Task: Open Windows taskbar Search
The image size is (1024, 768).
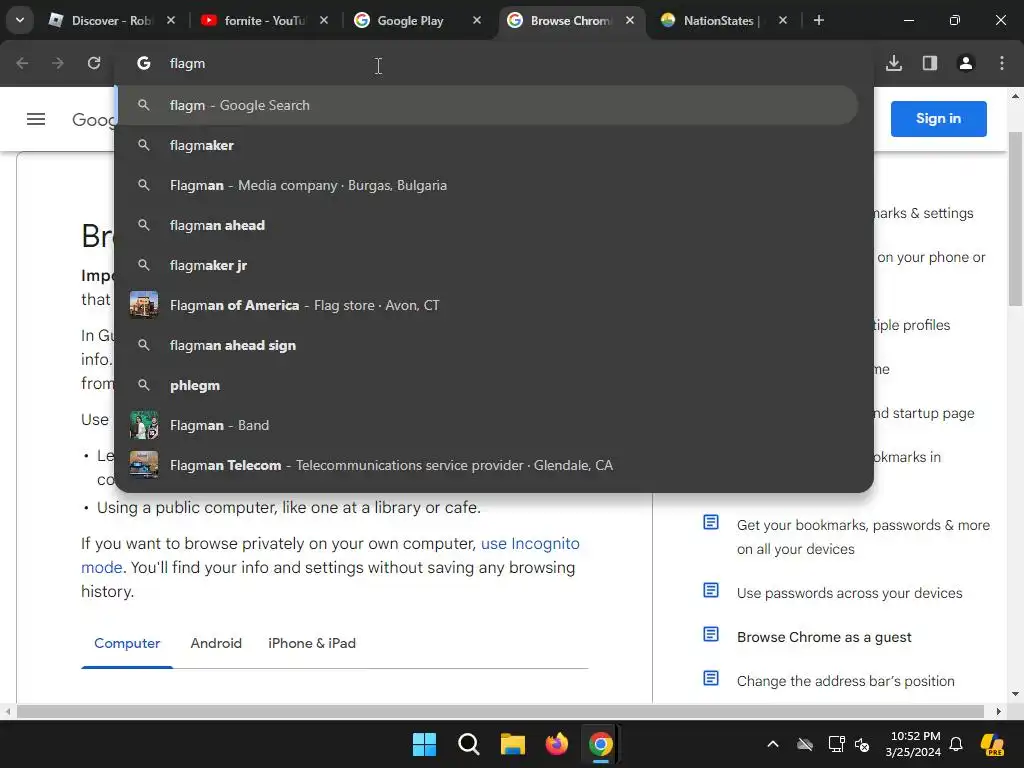Action: 468,744
